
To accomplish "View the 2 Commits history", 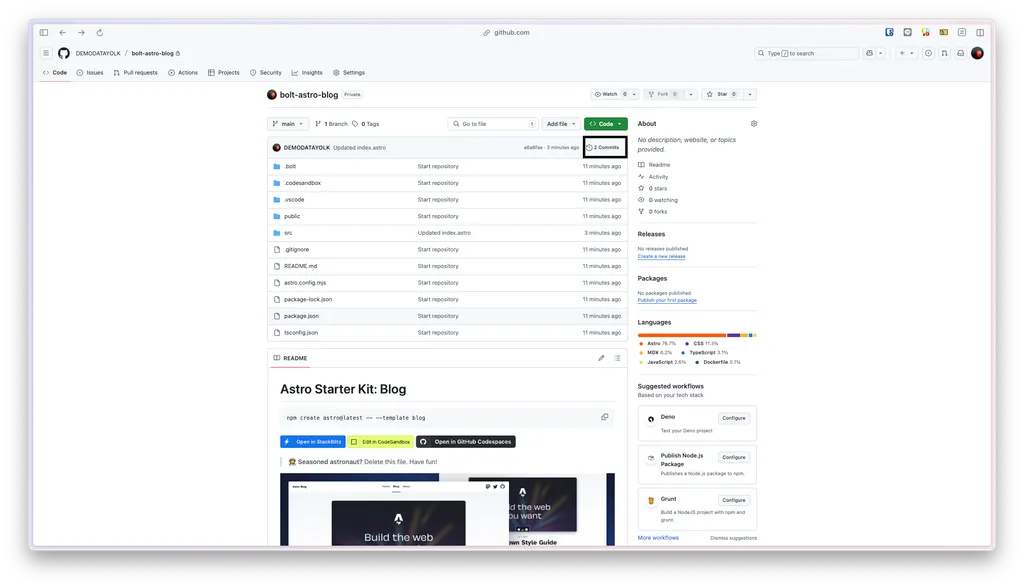I will coord(602,148).
